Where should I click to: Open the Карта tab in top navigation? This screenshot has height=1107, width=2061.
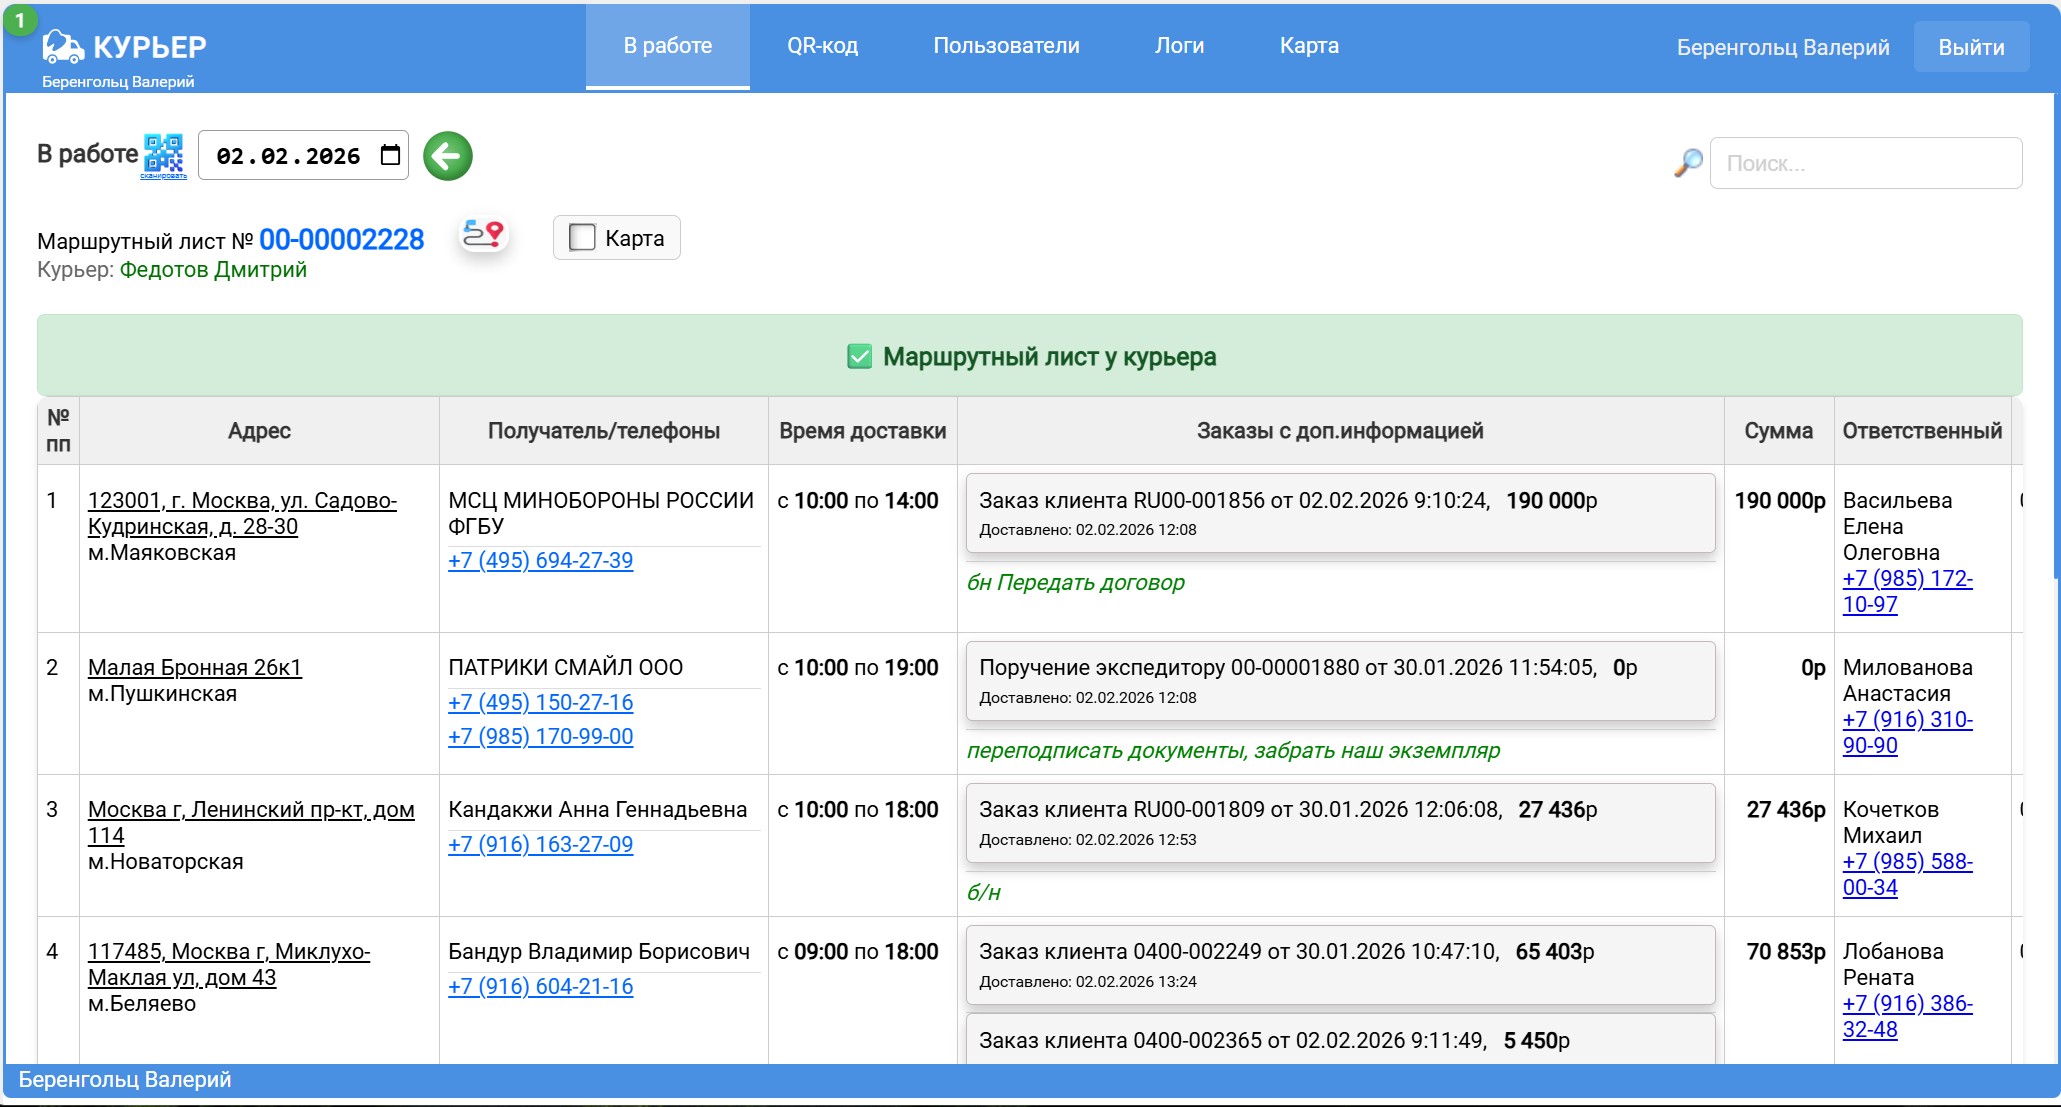(x=1309, y=46)
